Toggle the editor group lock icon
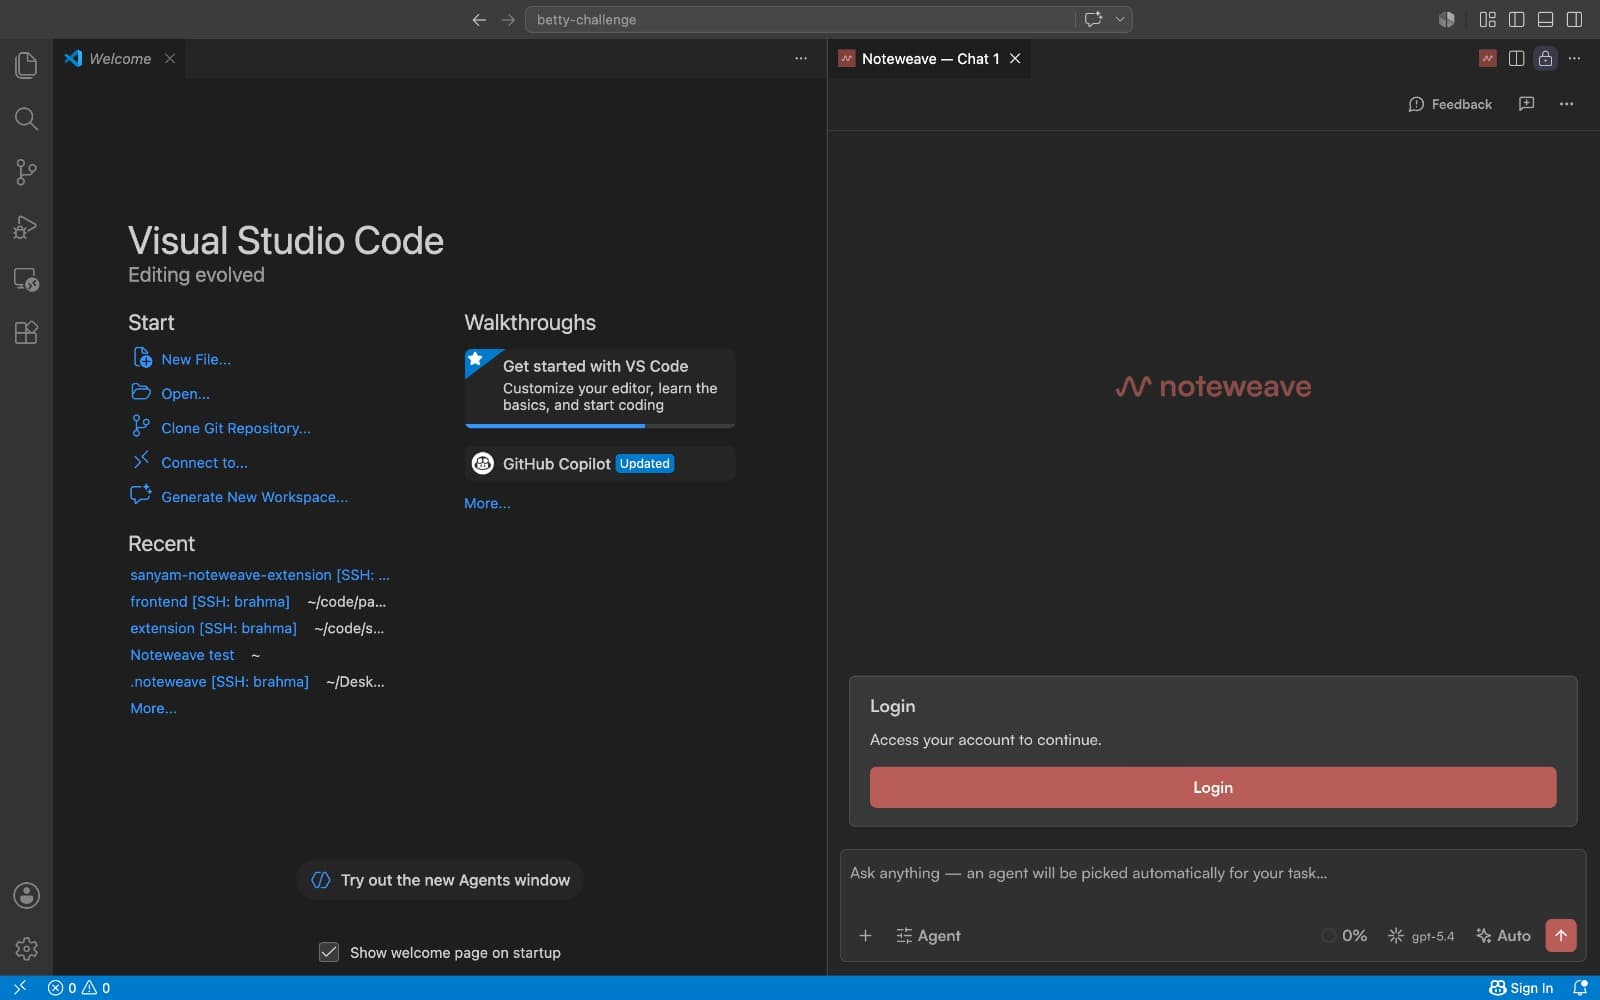This screenshot has height=1000, width=1600. click(1545, 59)
